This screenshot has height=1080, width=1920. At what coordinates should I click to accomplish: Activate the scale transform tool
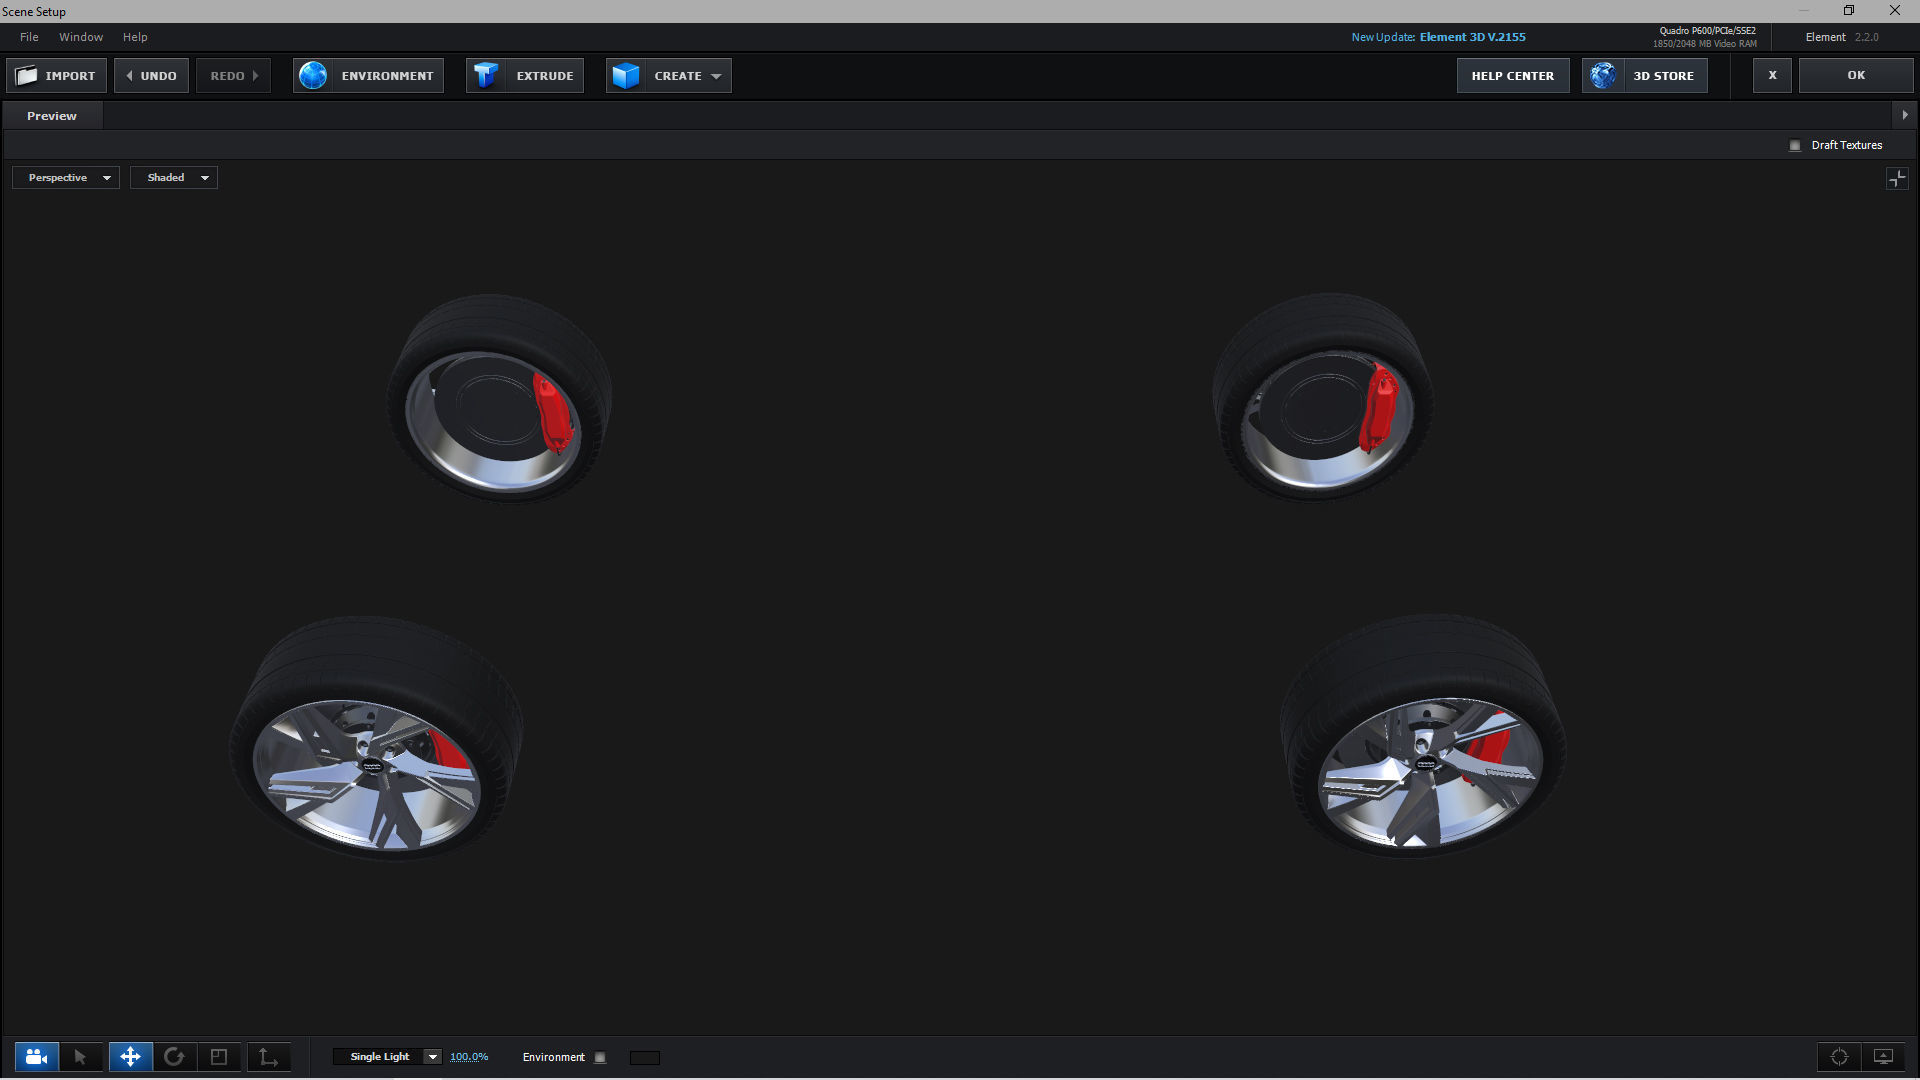click(219, 1057)
